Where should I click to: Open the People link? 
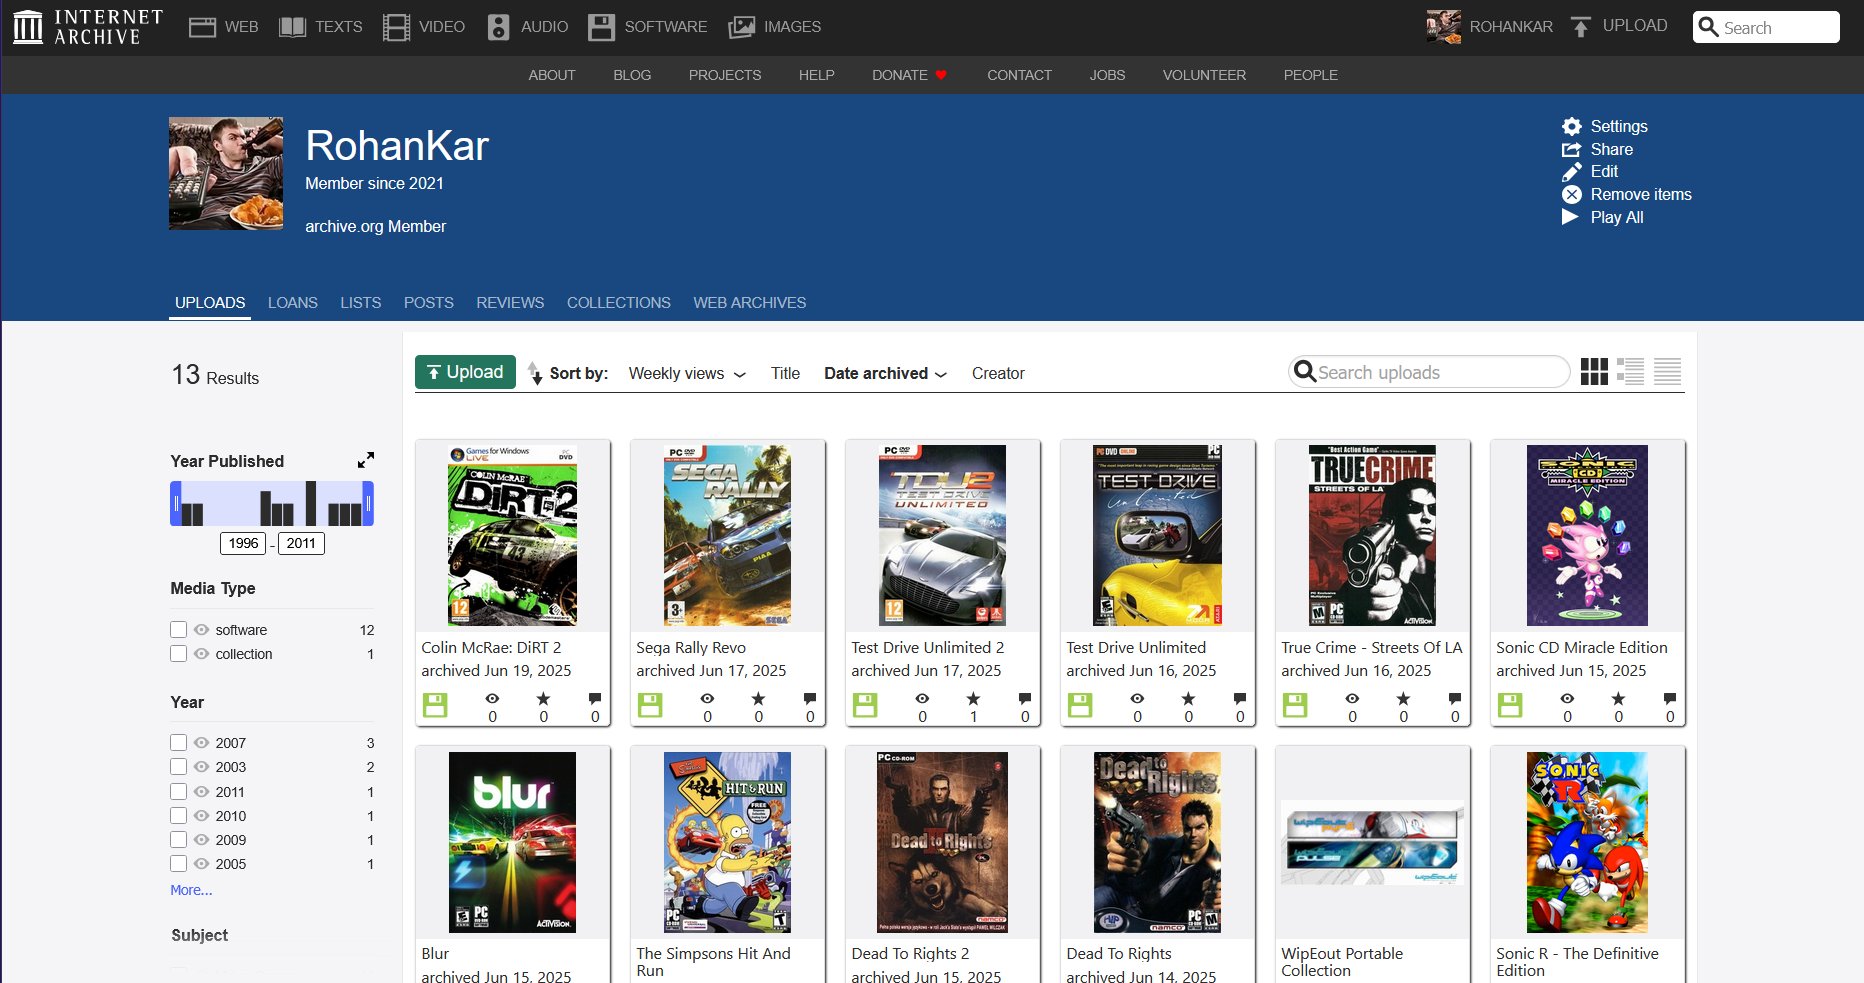click(1311, 75)
